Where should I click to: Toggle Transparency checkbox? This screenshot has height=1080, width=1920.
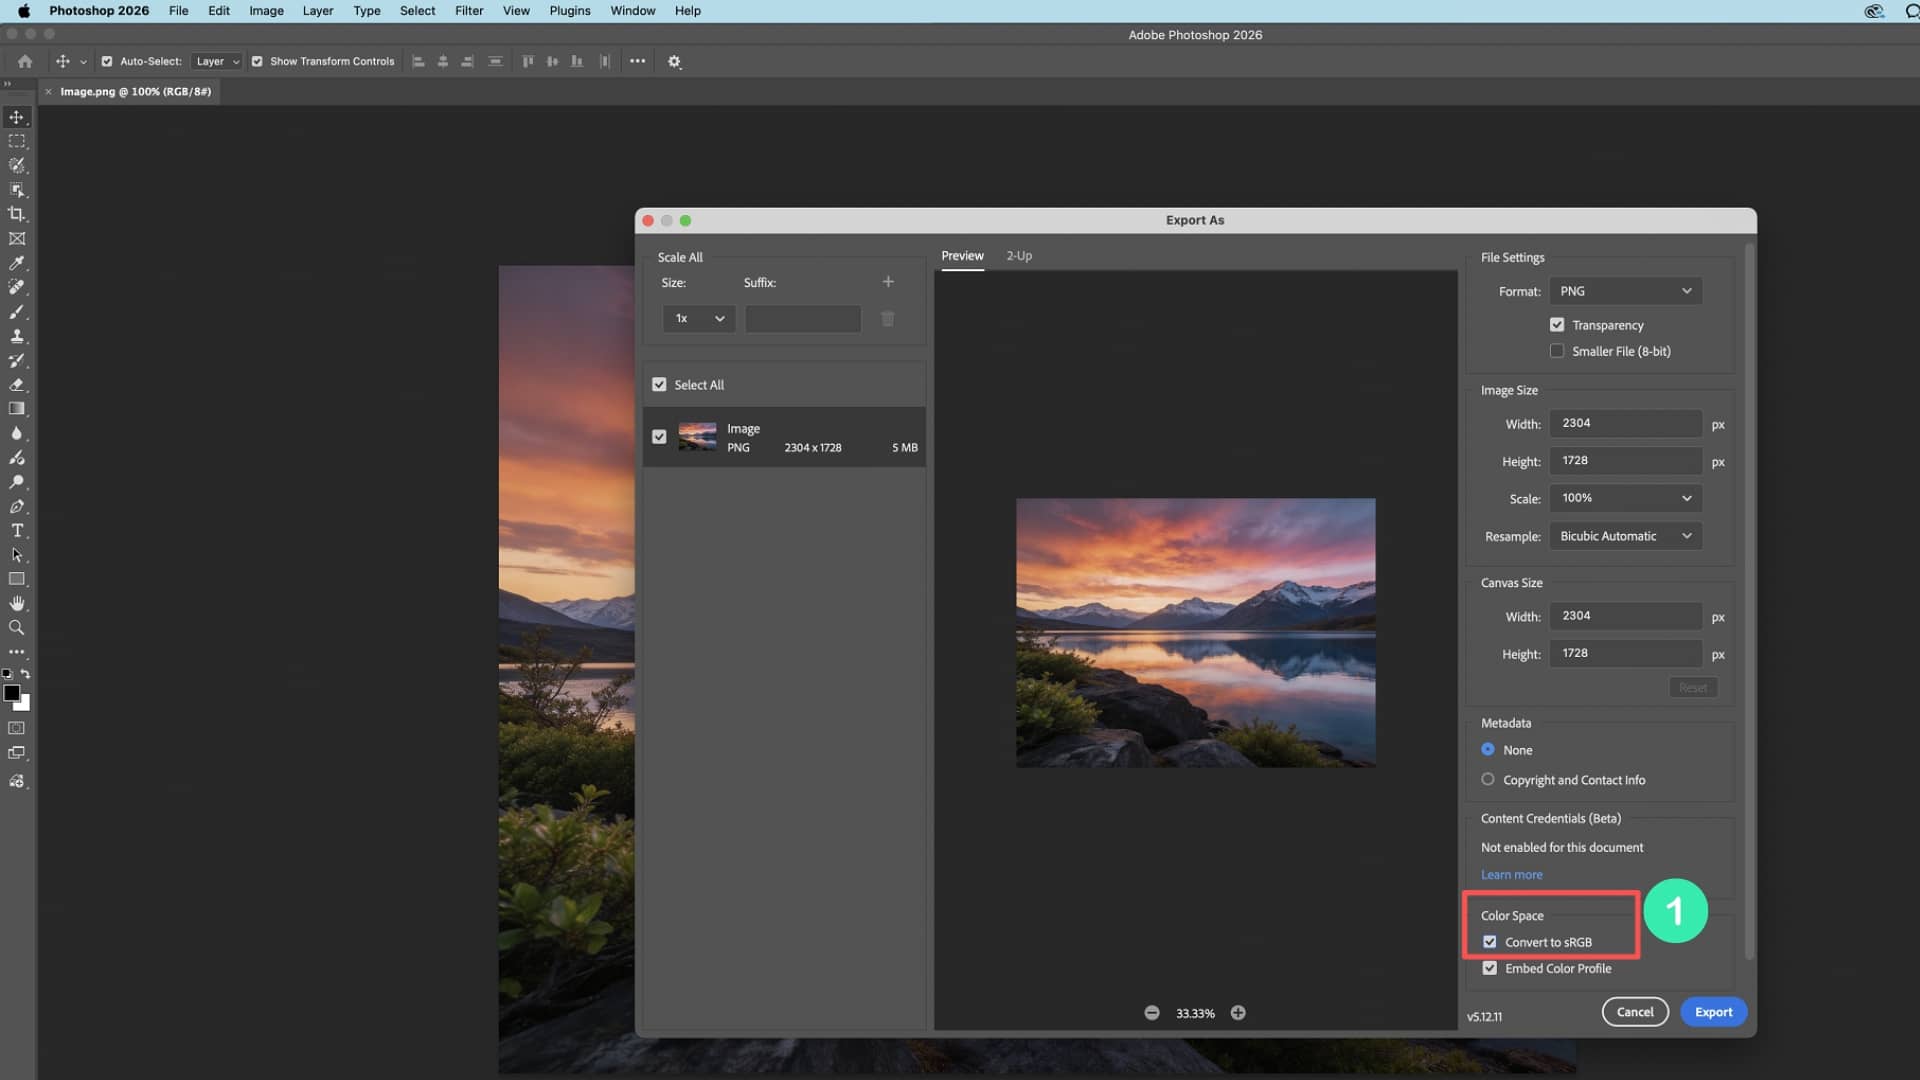(1557, 325)
